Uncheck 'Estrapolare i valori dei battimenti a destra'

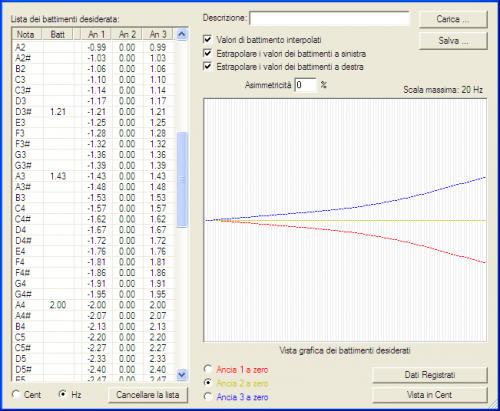click(207, 66)
